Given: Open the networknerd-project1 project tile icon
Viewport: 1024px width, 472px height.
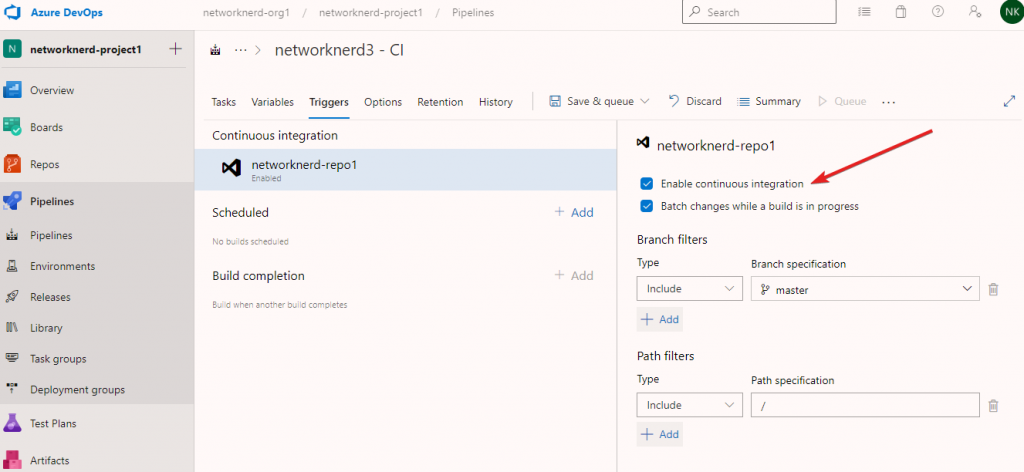Looking at the screenshot, I should click(x=12, y=49).
